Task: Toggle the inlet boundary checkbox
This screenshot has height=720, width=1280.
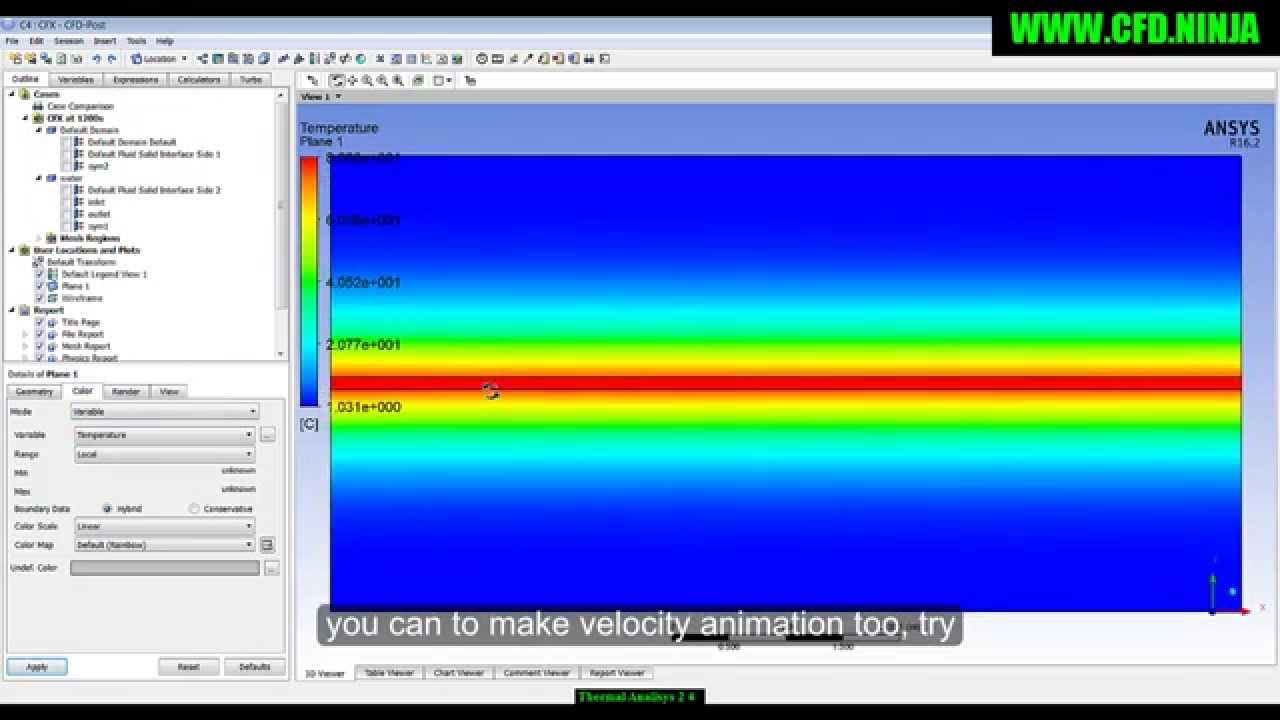Action: pyautogui.click(x=66, y=202)
